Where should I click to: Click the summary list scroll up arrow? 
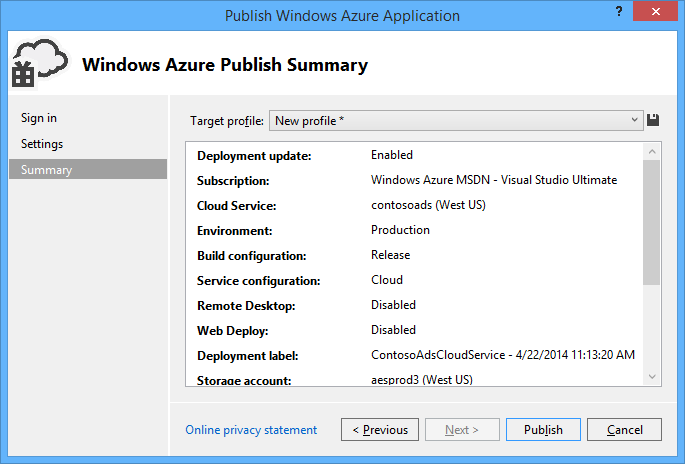[652, 152]
